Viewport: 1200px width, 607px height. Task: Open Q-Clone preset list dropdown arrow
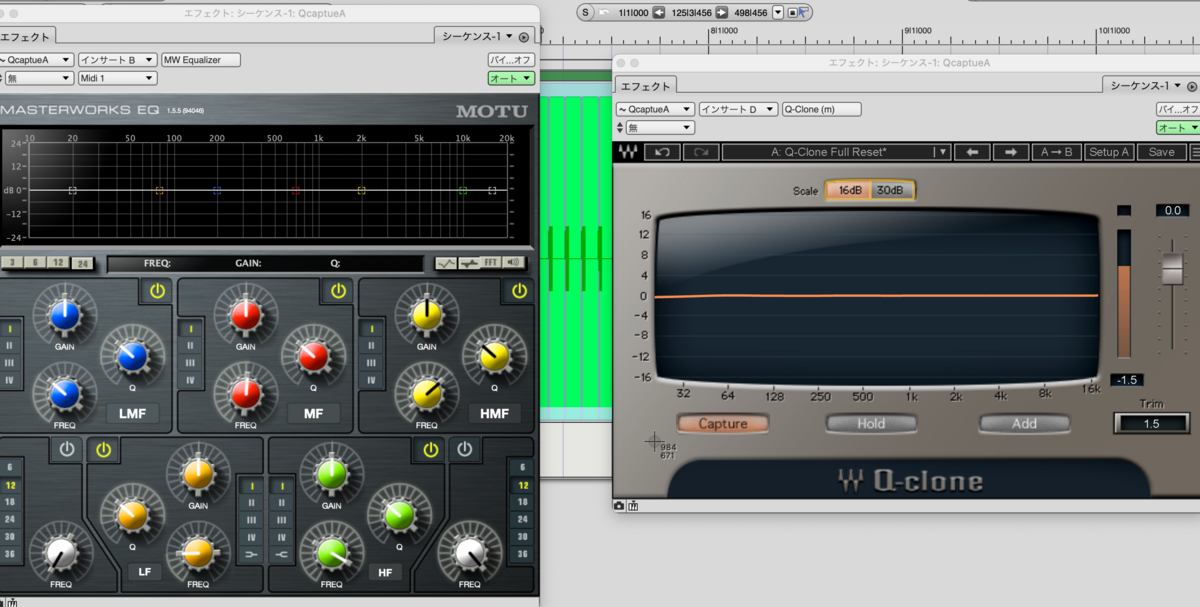pos(941,152)
